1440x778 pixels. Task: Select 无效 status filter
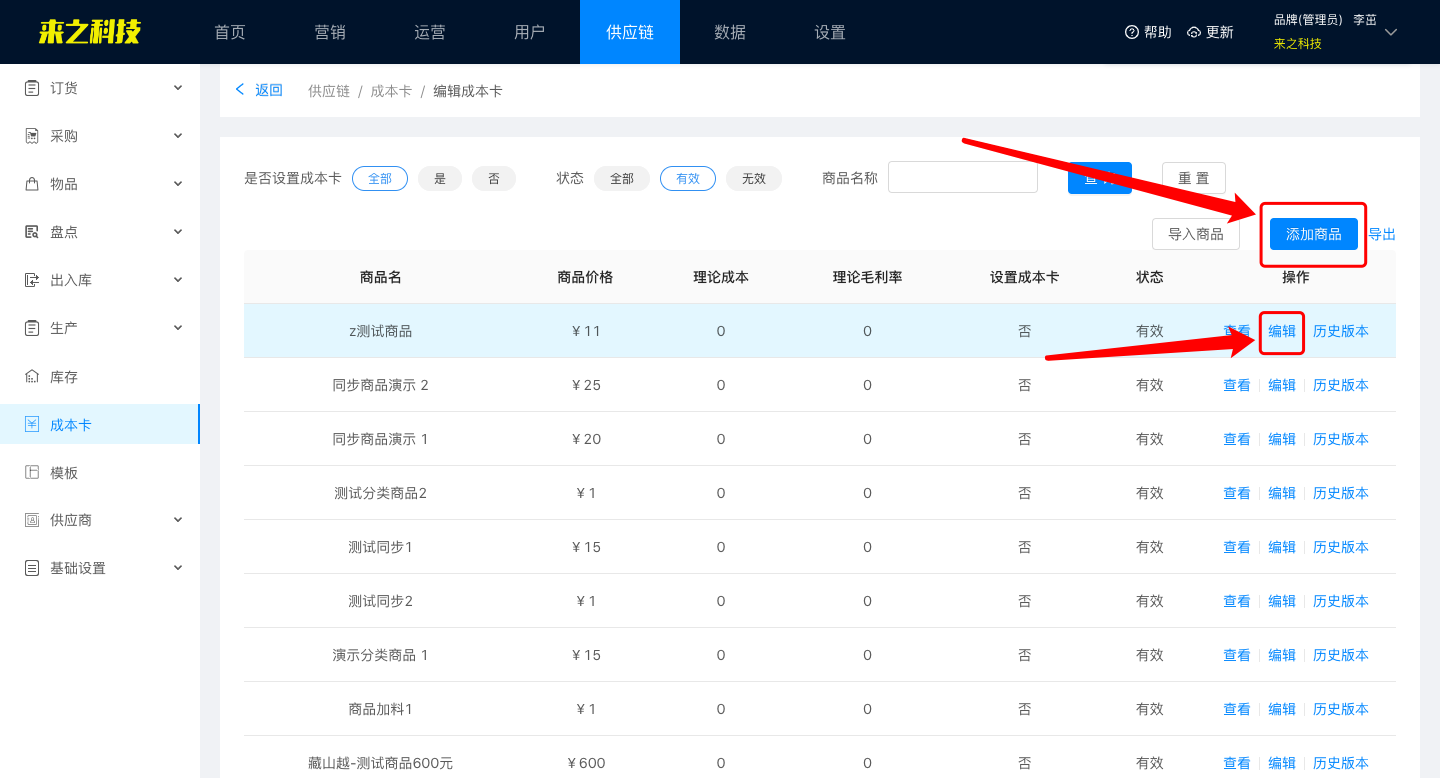coord(754,178)
